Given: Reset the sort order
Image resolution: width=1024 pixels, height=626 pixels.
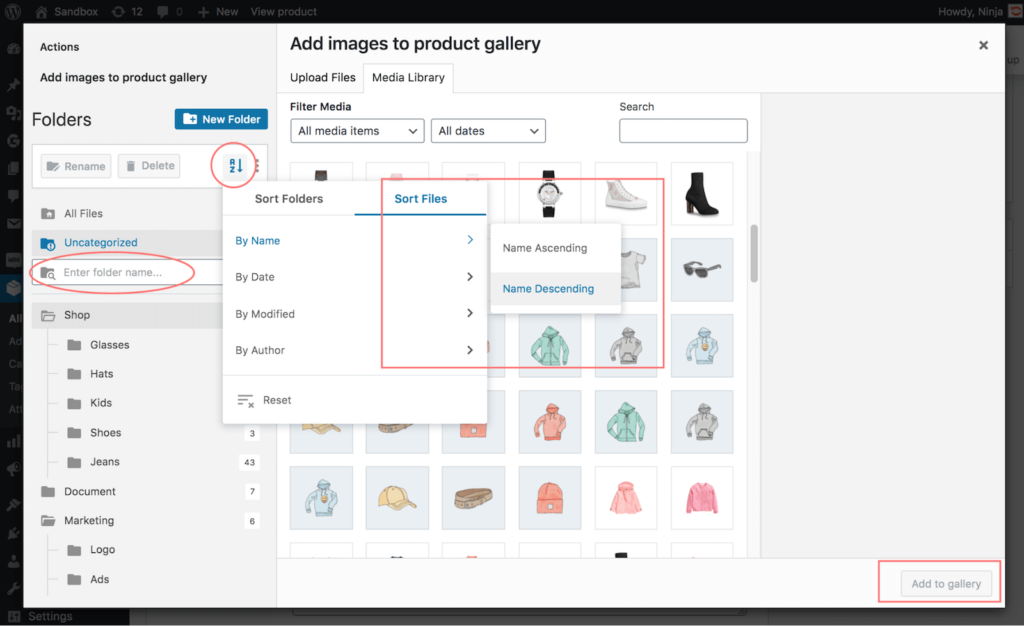Looking at the screenshot, I should (277, 400).
